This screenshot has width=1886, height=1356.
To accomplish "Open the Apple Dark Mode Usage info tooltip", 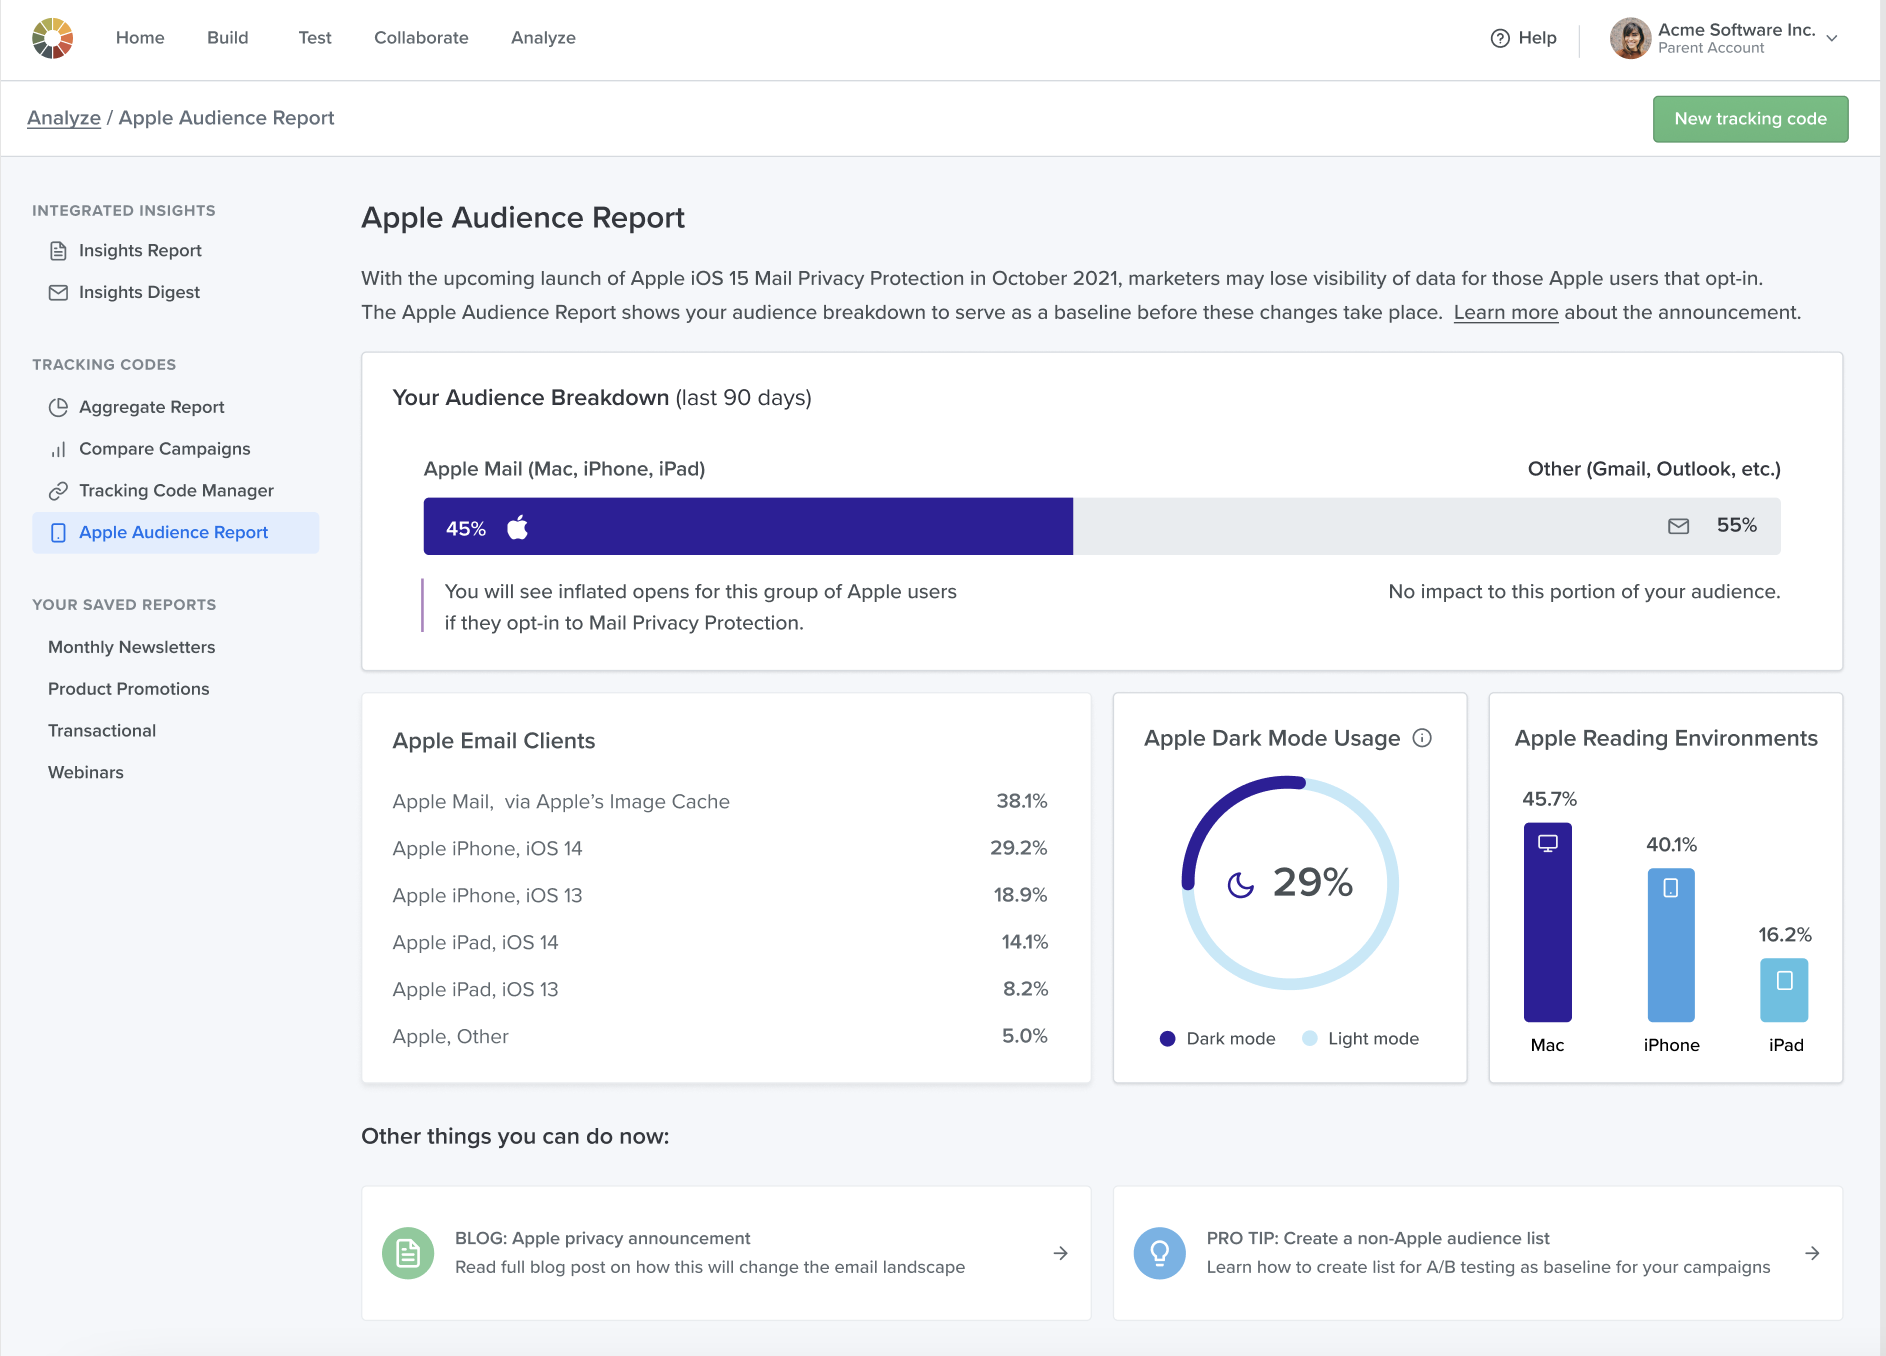I will [1422, 738].
